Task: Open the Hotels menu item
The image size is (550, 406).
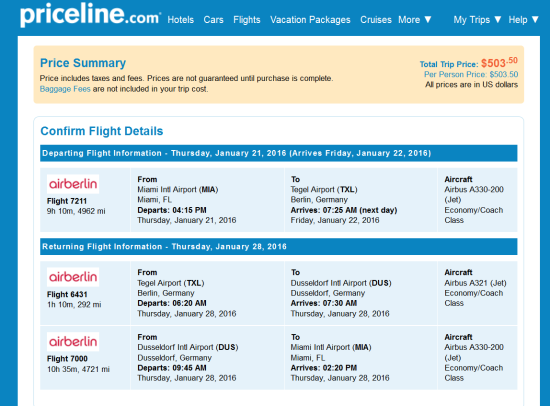Action: [x=181, y=20]
